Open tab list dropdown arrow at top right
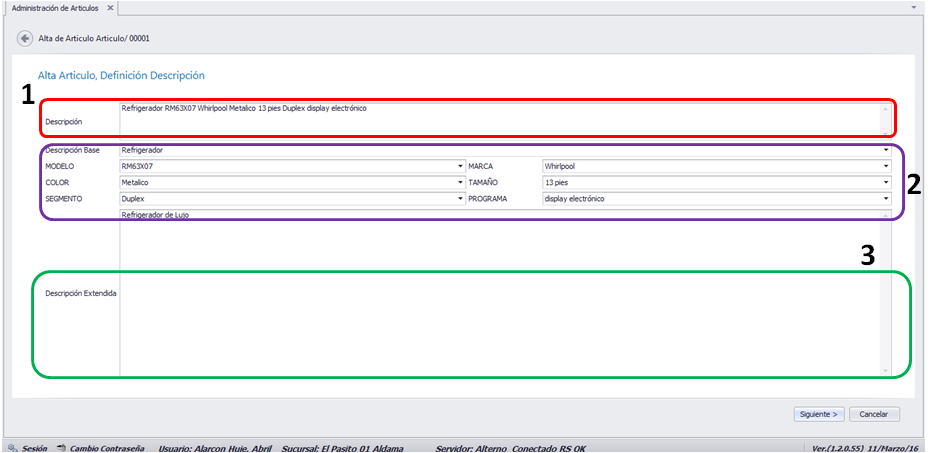The image size is (942, 453). pos(914,8)
